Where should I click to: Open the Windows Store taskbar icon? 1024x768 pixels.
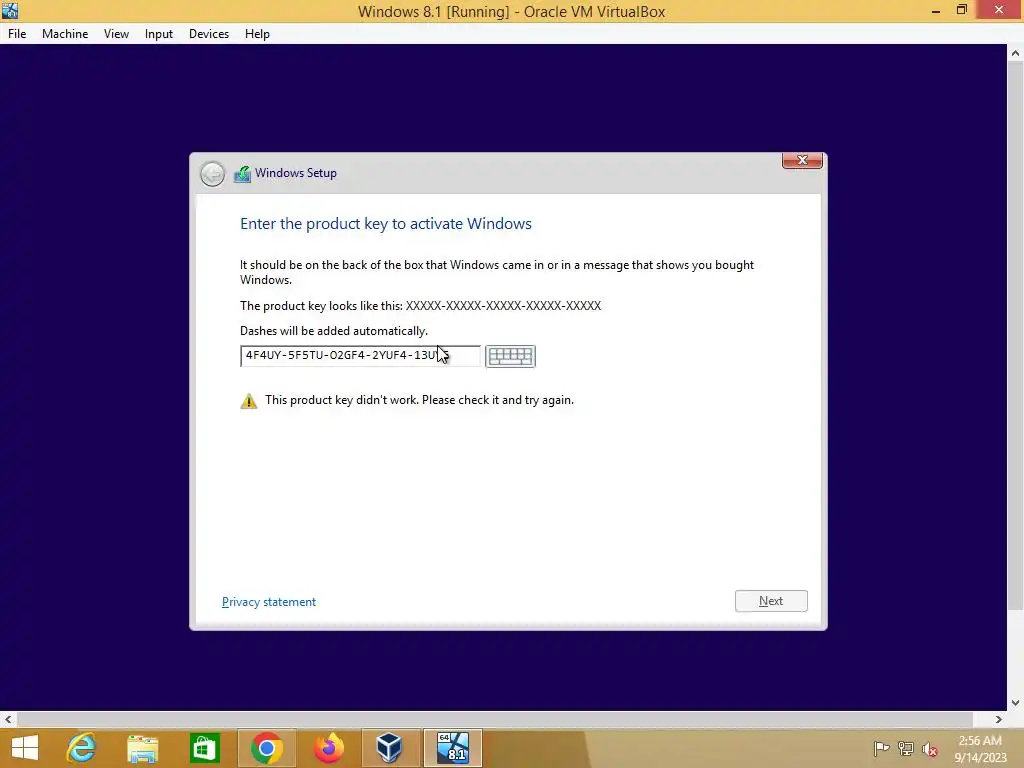pyautogui.click(x=204, y=748)
